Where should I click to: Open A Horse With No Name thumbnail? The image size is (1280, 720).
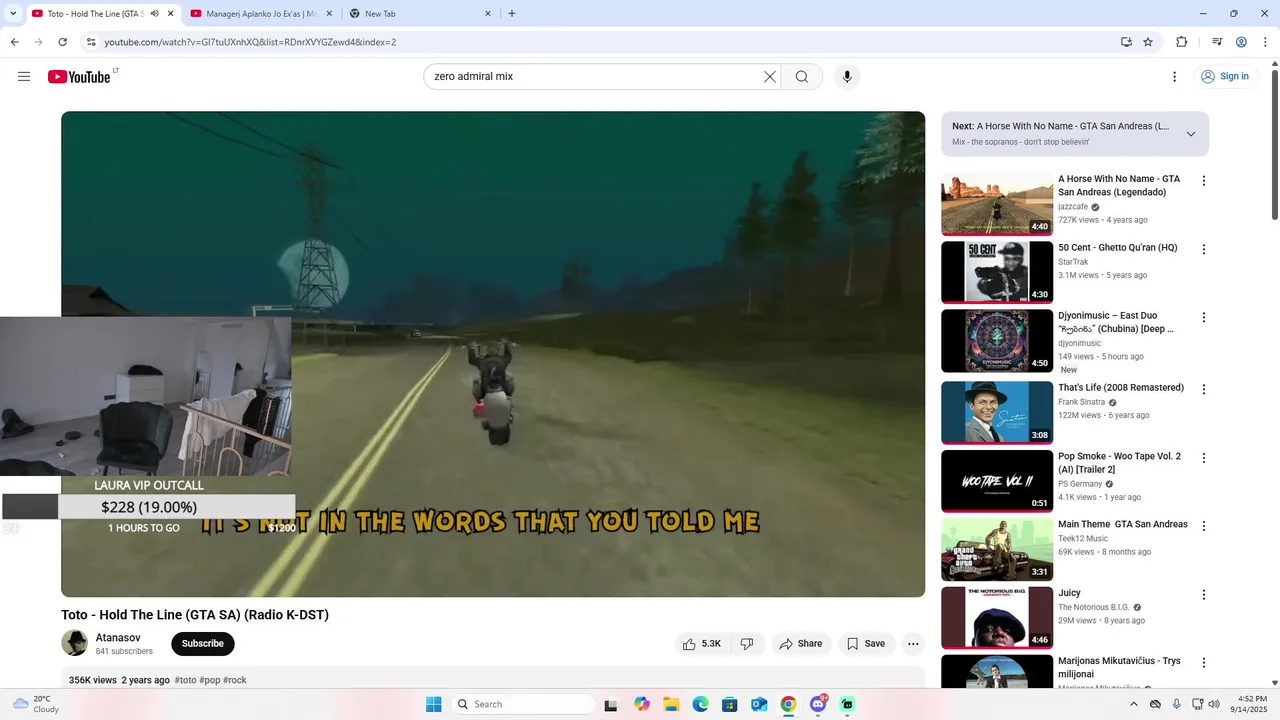997,204
